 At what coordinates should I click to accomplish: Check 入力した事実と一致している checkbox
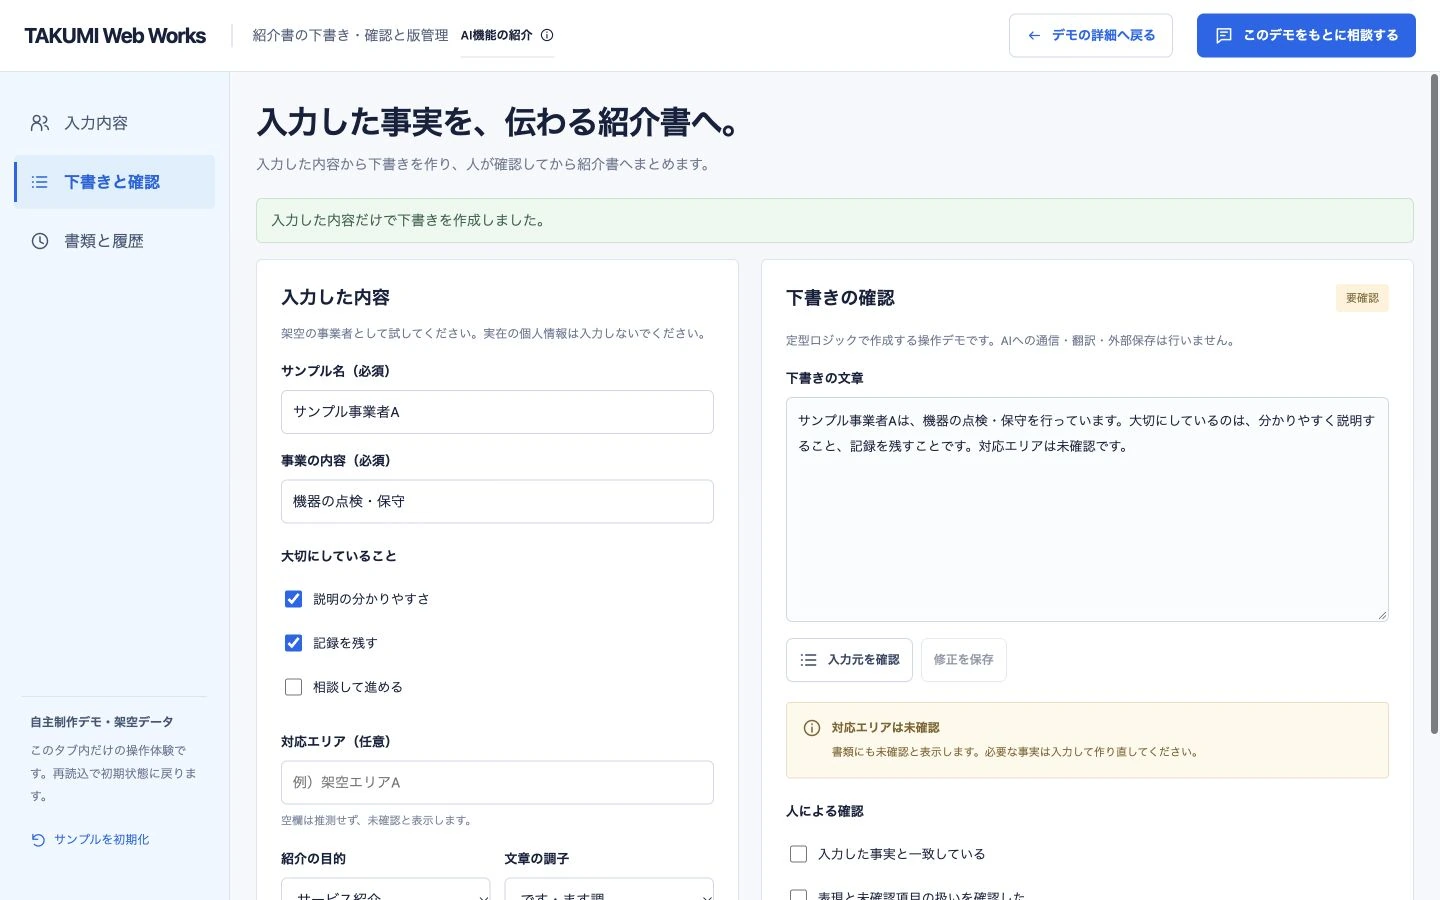798,854
